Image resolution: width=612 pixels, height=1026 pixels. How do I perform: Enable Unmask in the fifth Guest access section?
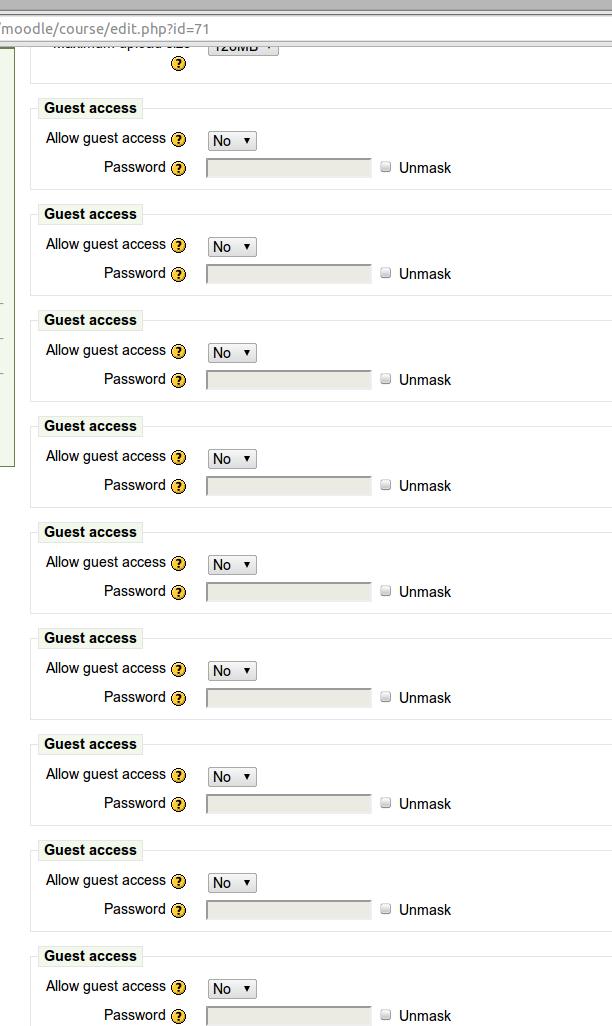pos(386,591)
